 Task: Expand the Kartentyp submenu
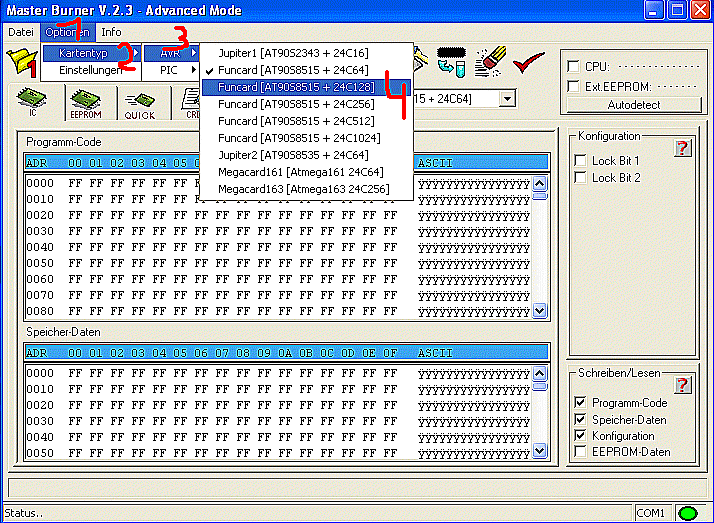(88, 52)
